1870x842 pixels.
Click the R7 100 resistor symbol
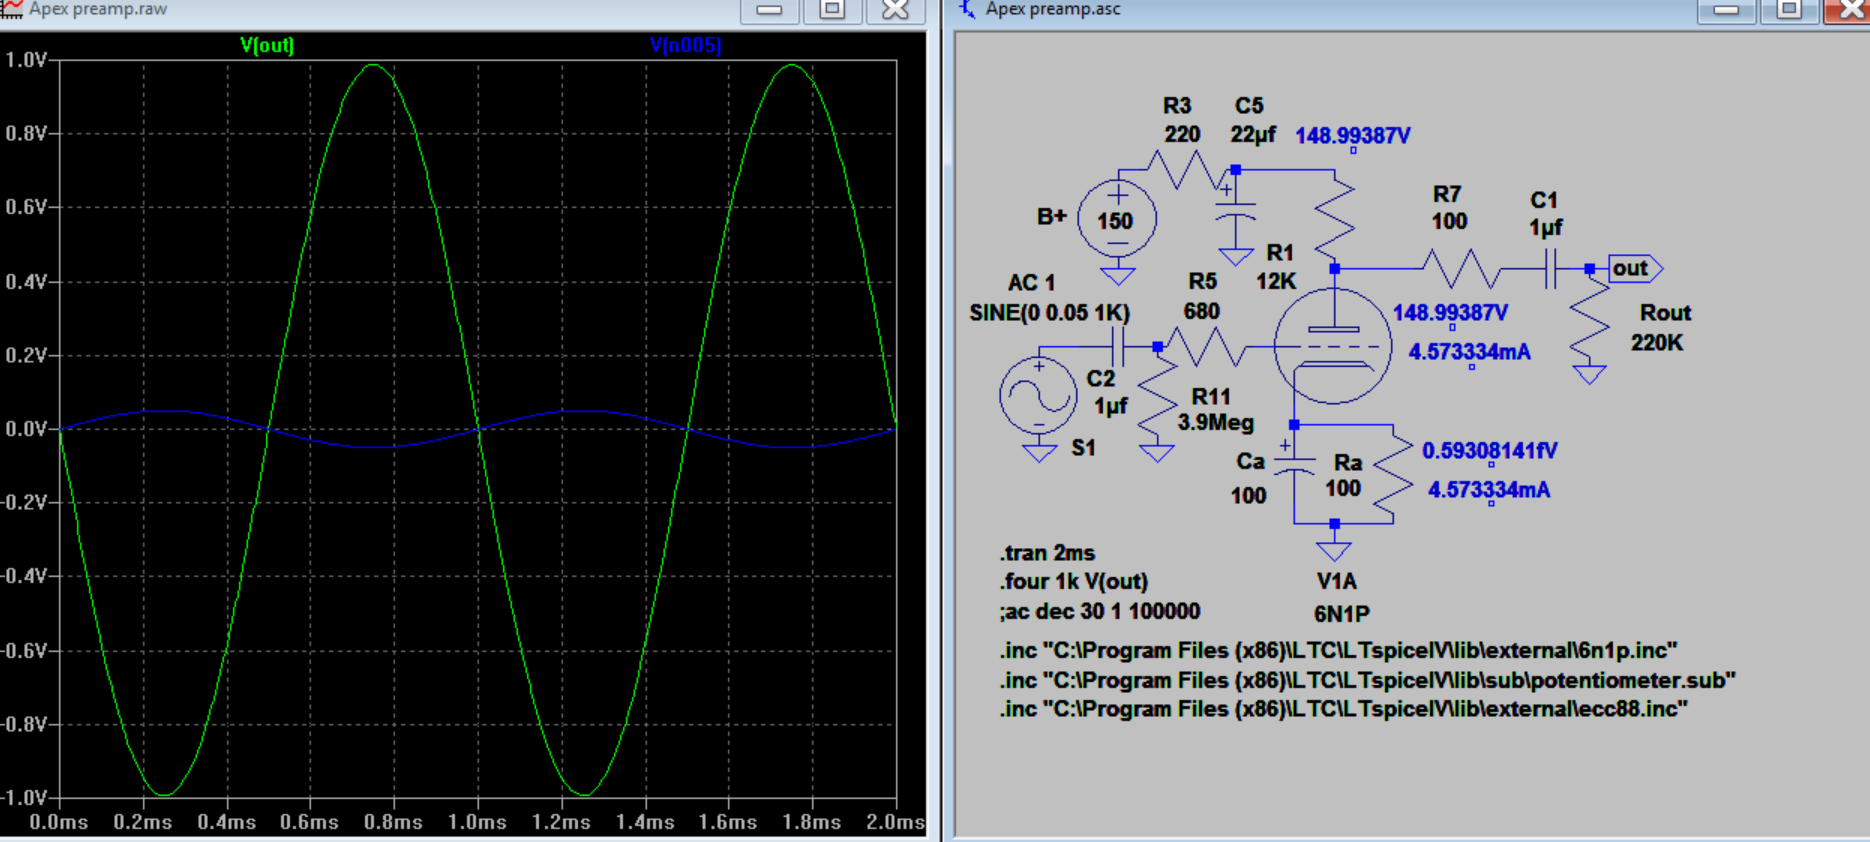(1461, 269)
